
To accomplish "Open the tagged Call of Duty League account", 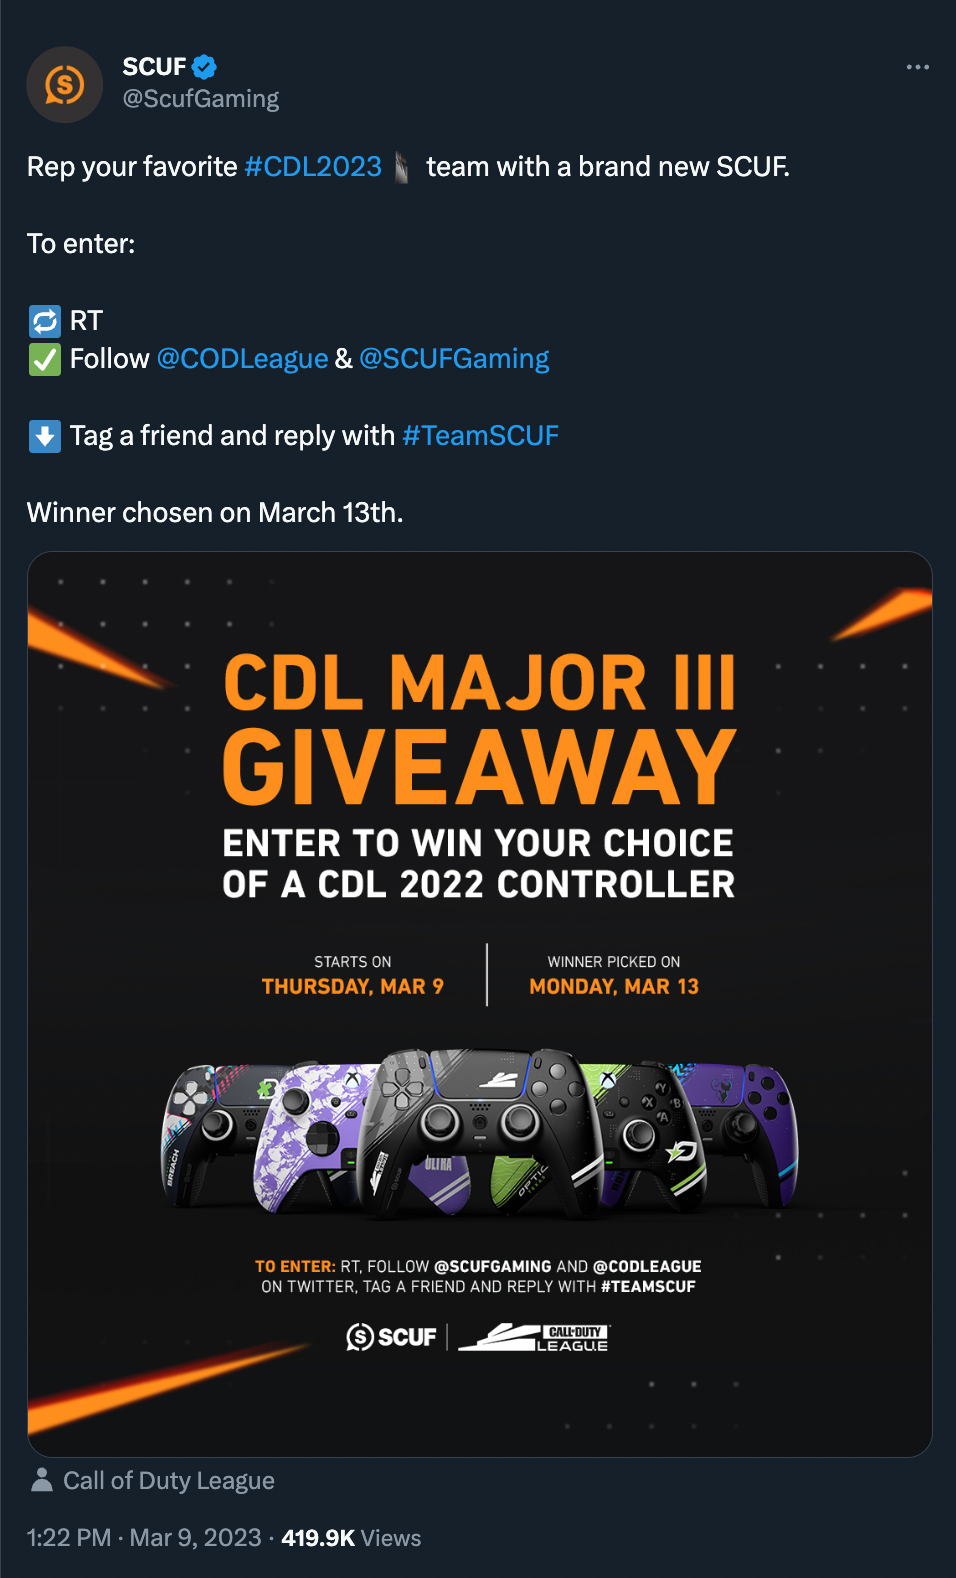I will coord(169,1480).
